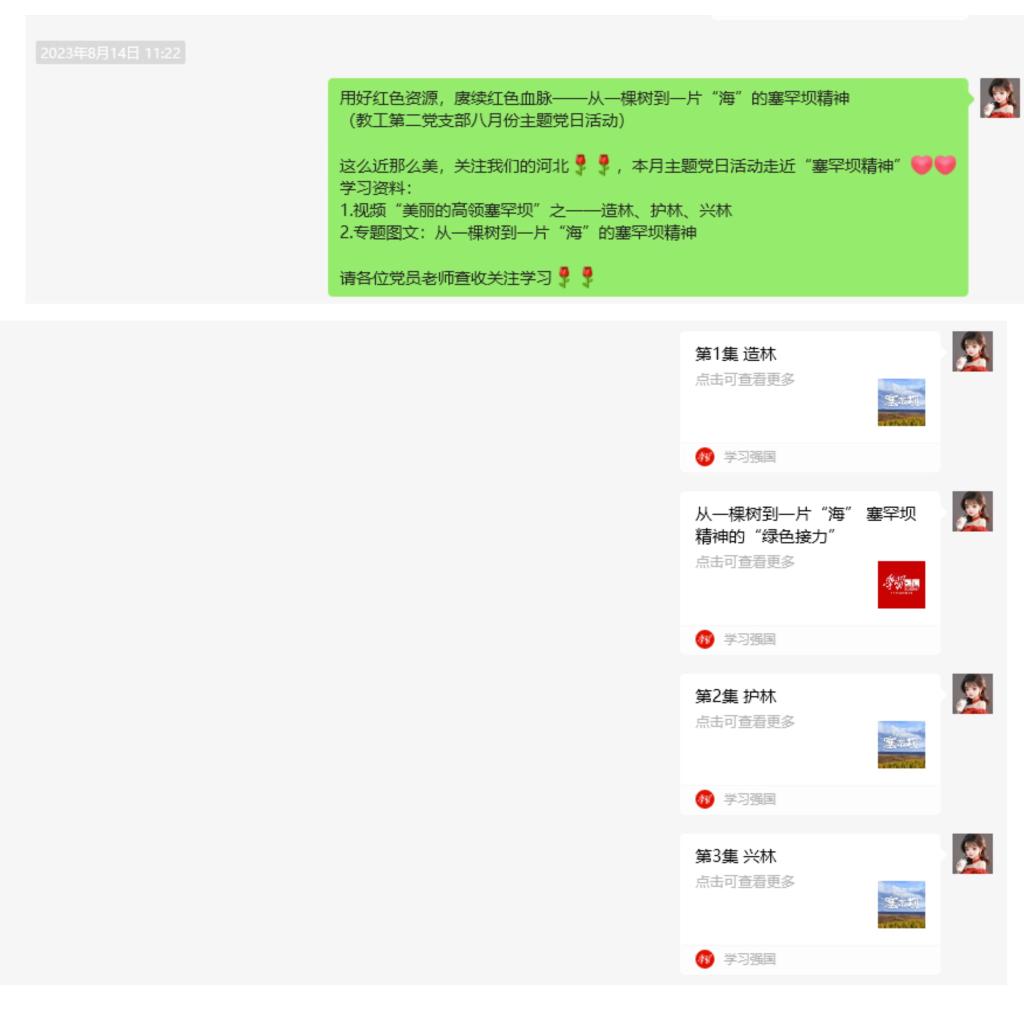Click 学习强国 logo icon in 第3集 兴林 card
Image resolution: width=1024 pixels, height=1024 pixels.
click(x=705, y=959)
